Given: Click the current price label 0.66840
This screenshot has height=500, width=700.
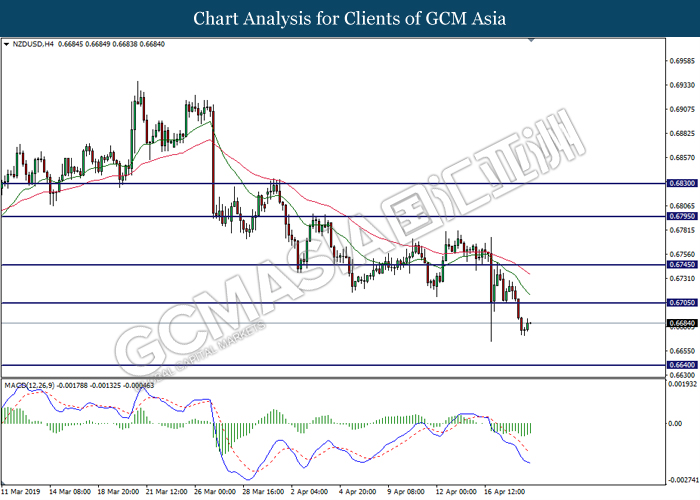Looking at the screenshot, I should click(x=682, y=323).
